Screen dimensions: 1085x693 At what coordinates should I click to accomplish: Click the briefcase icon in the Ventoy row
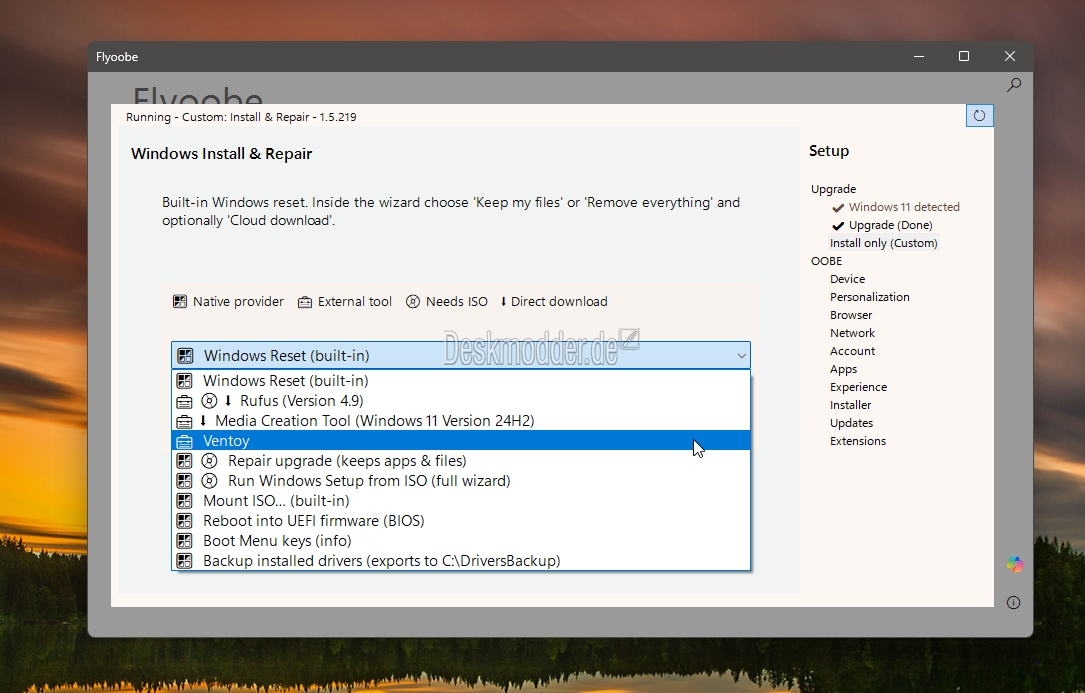(x=184, y=441)
